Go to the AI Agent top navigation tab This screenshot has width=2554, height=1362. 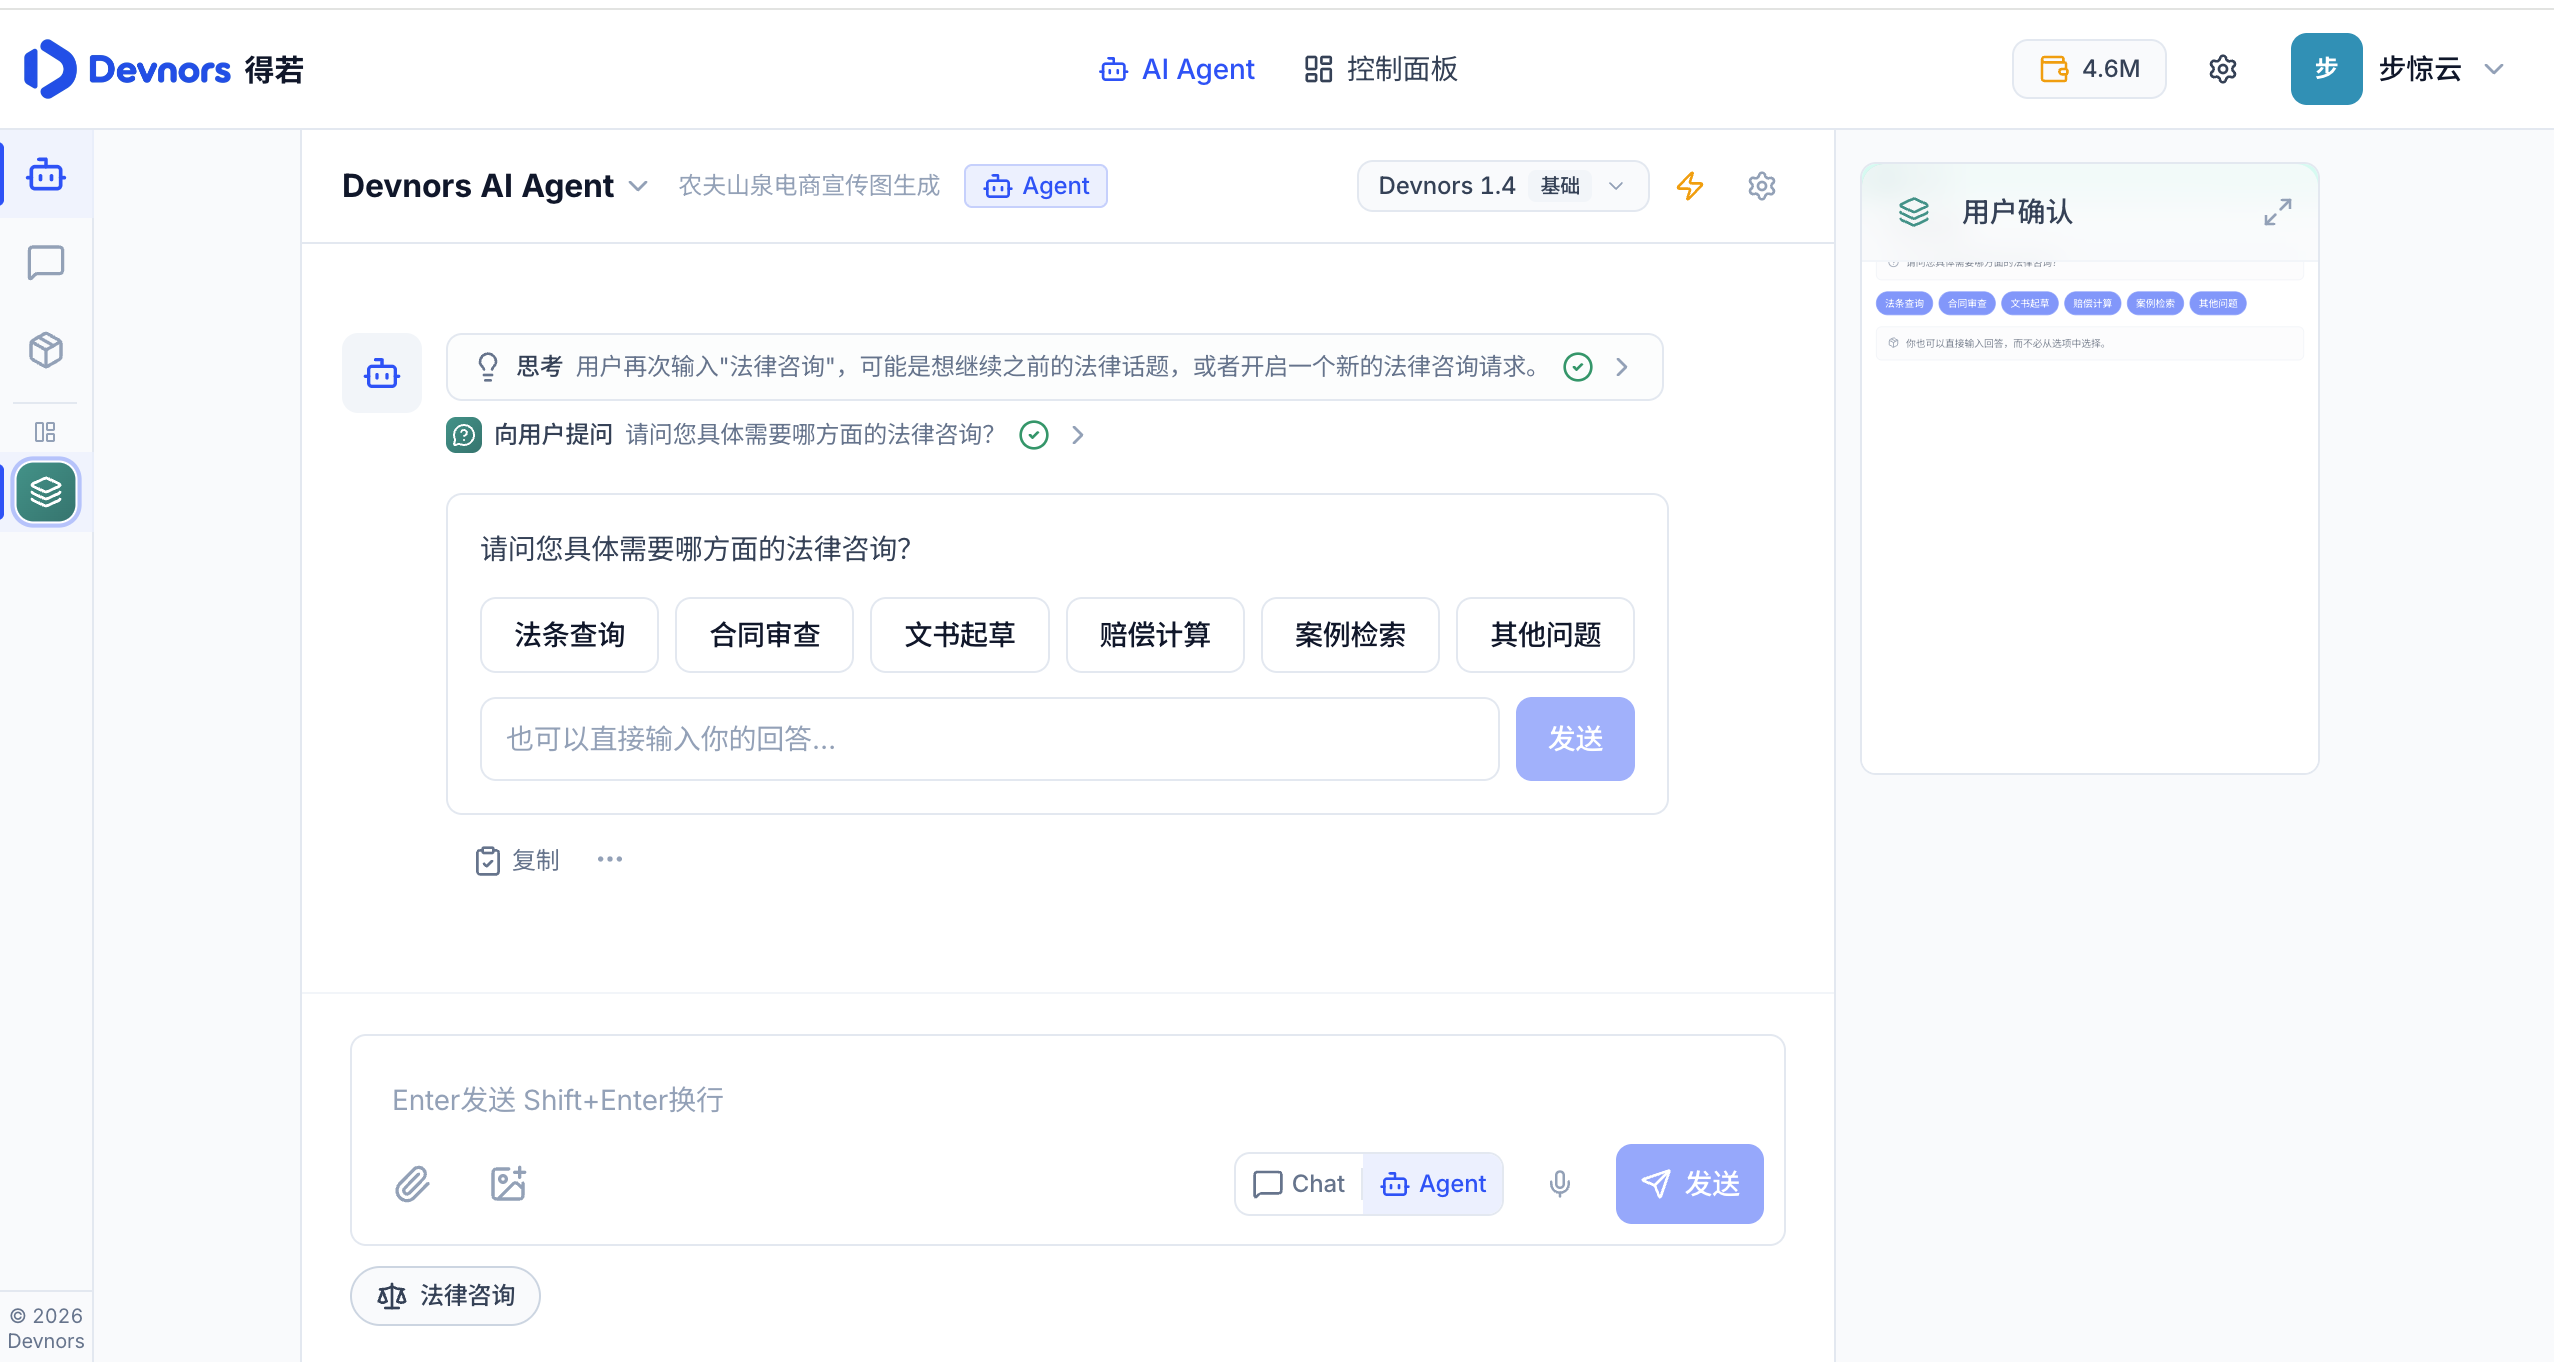pos(1176,69)
